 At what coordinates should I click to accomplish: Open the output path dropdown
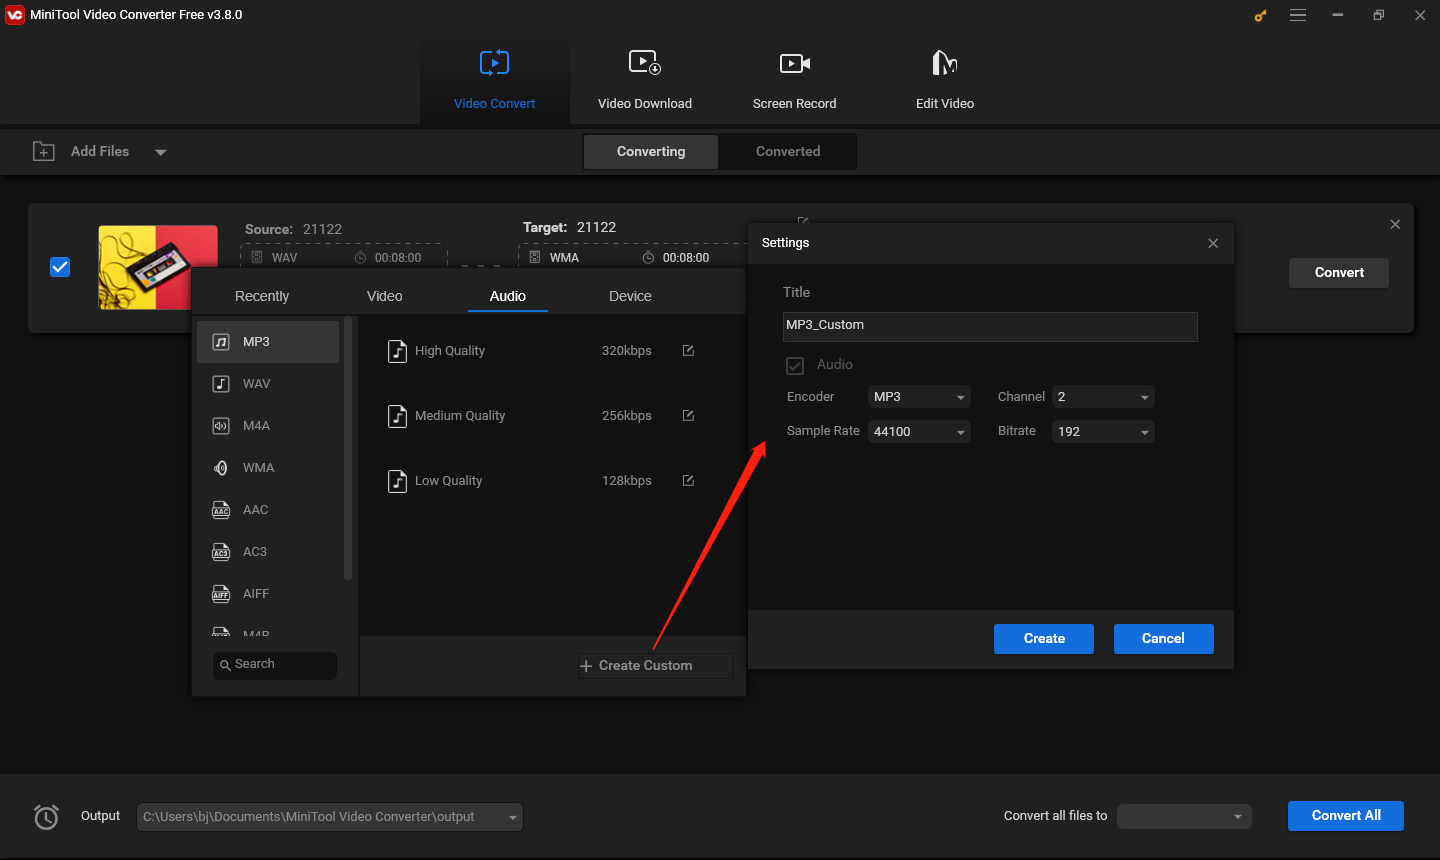[513, 817]
